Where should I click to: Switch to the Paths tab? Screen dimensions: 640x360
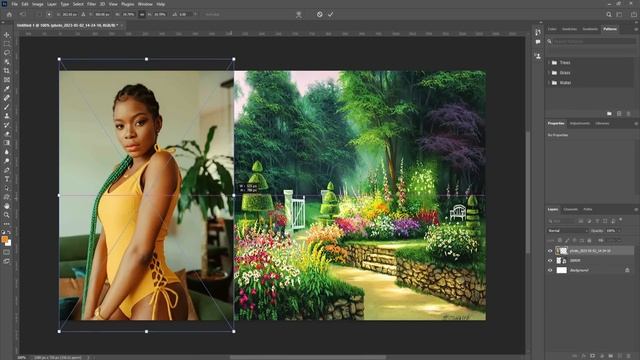588,209
